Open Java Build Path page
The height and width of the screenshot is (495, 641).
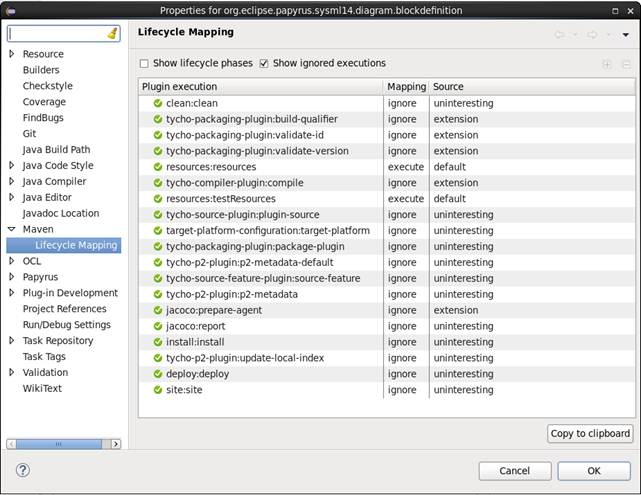pyautogui.click(x=56, y=150)
